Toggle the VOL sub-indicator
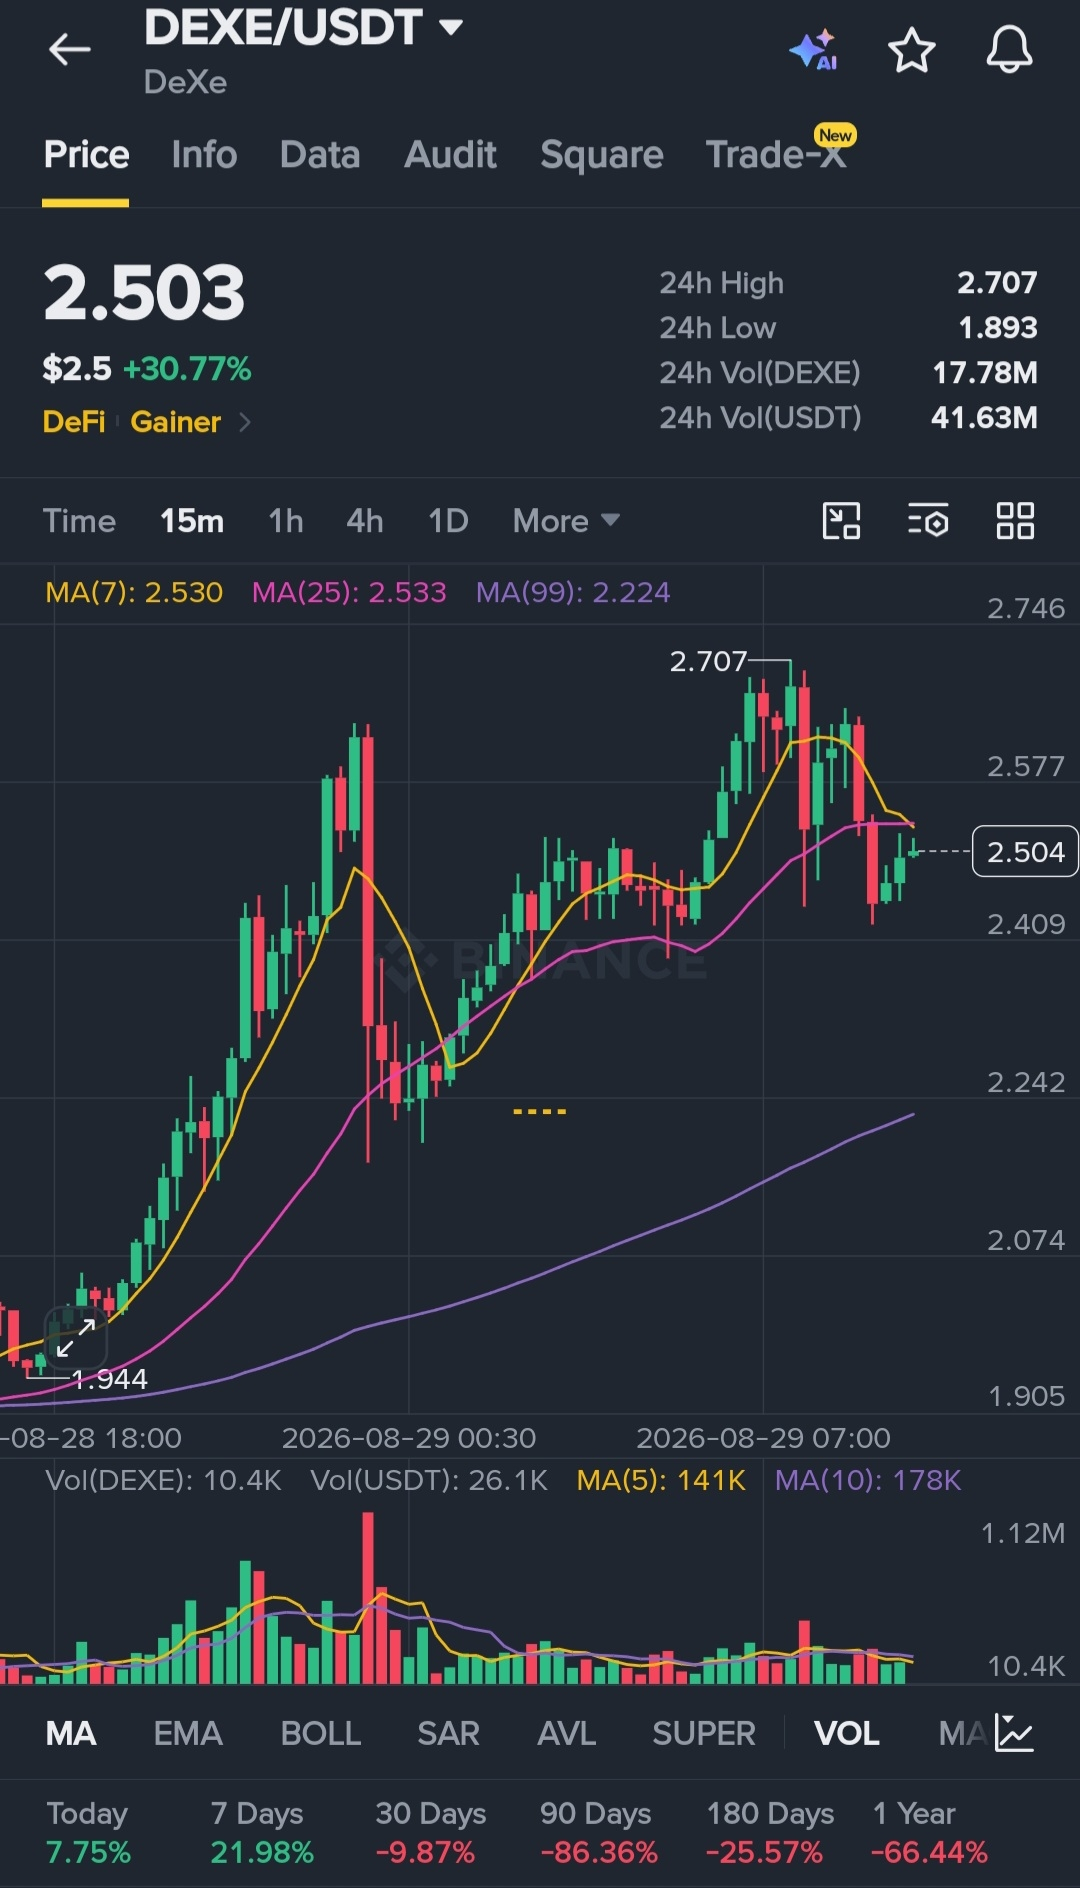The image size is (1080, 1888). point(847,1733)
